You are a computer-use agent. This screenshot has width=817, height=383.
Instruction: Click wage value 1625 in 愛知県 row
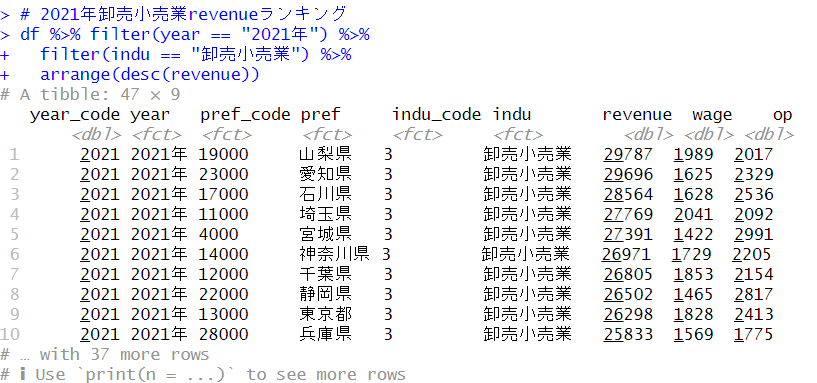693,174
